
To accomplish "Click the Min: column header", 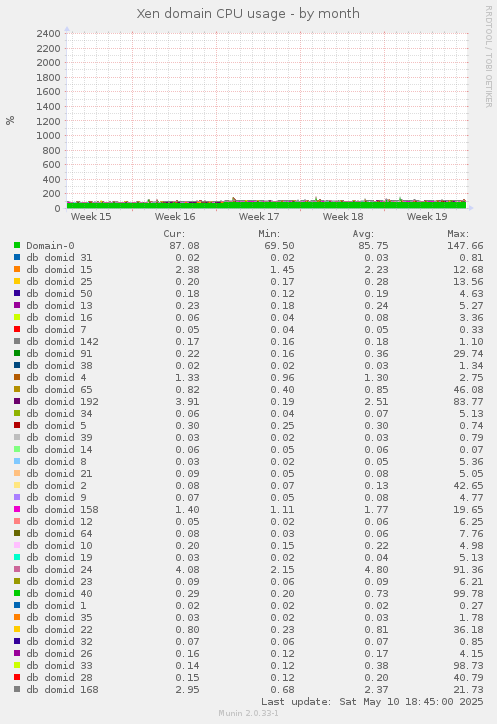I will point(269,234).
